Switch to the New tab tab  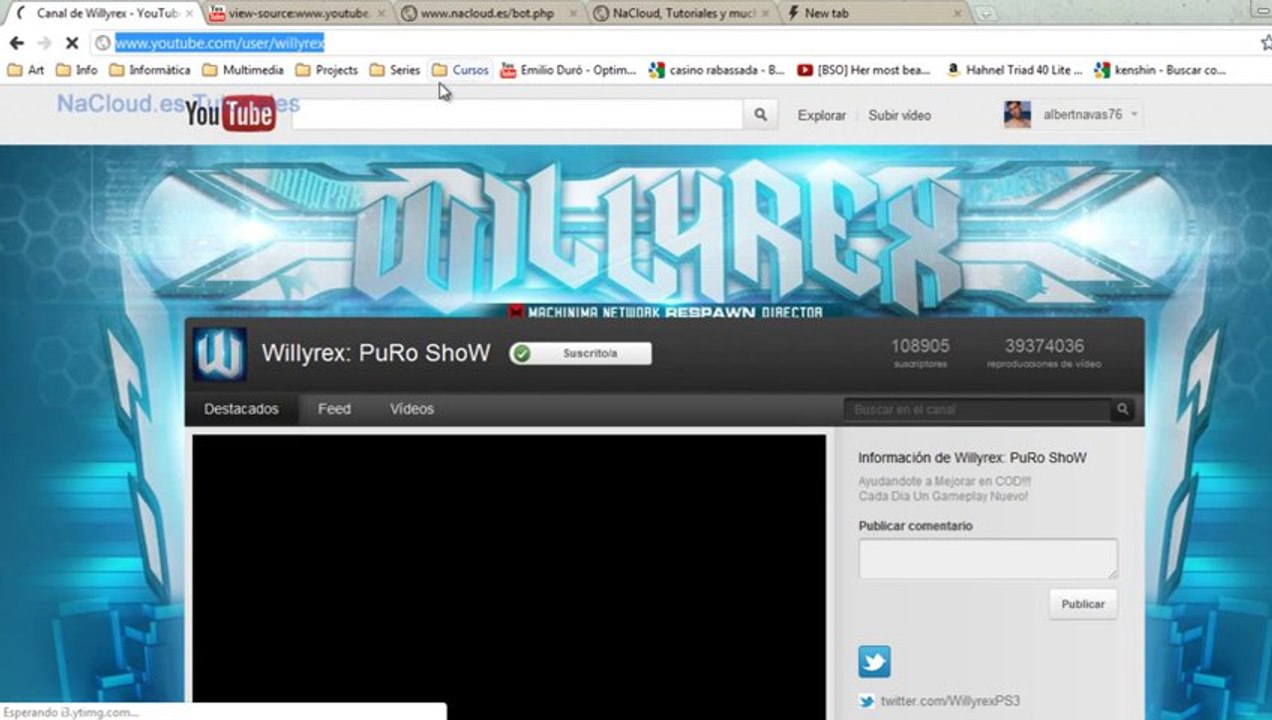[x=872, y=13]
